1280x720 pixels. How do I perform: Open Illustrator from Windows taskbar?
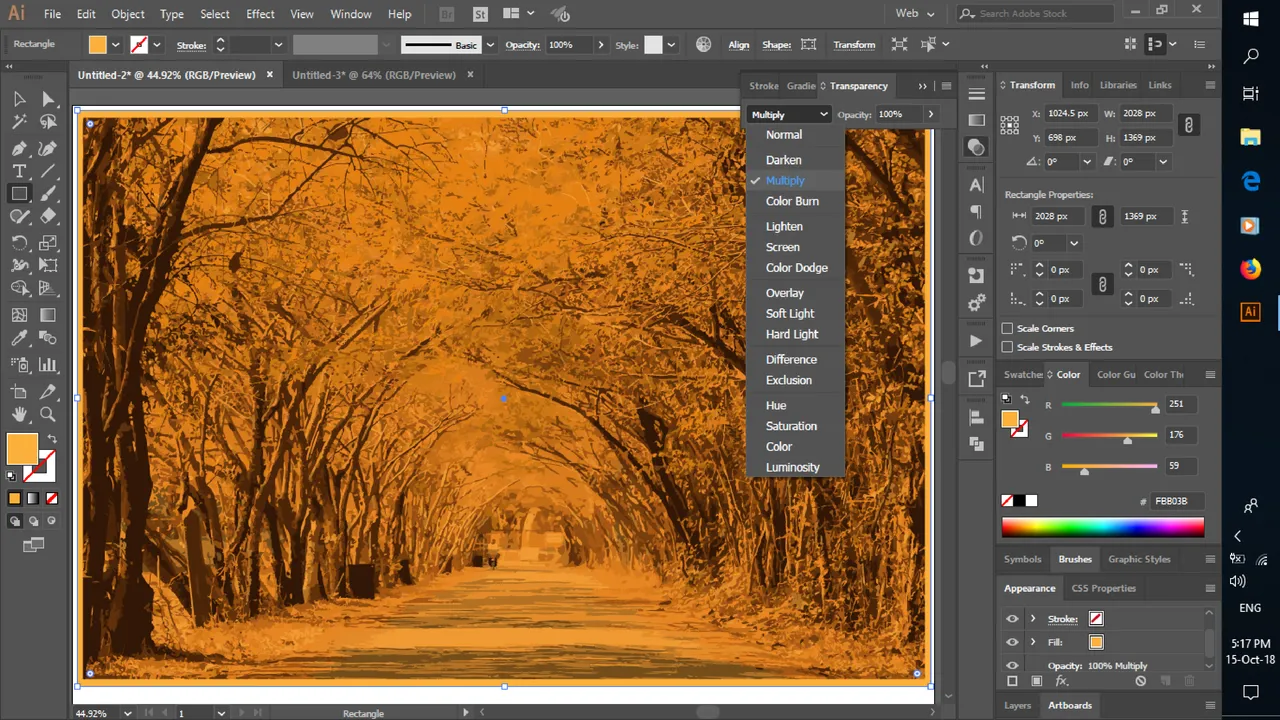(1250, 311)
